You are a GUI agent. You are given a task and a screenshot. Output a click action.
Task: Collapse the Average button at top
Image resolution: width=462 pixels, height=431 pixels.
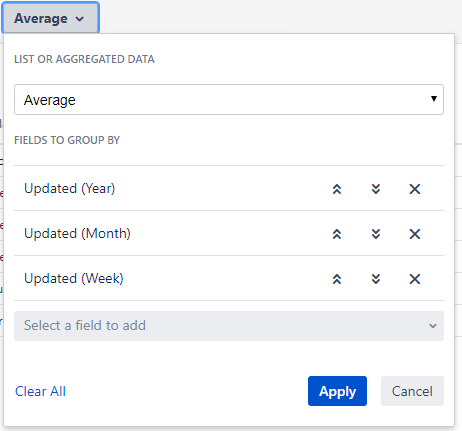point(50,18)
